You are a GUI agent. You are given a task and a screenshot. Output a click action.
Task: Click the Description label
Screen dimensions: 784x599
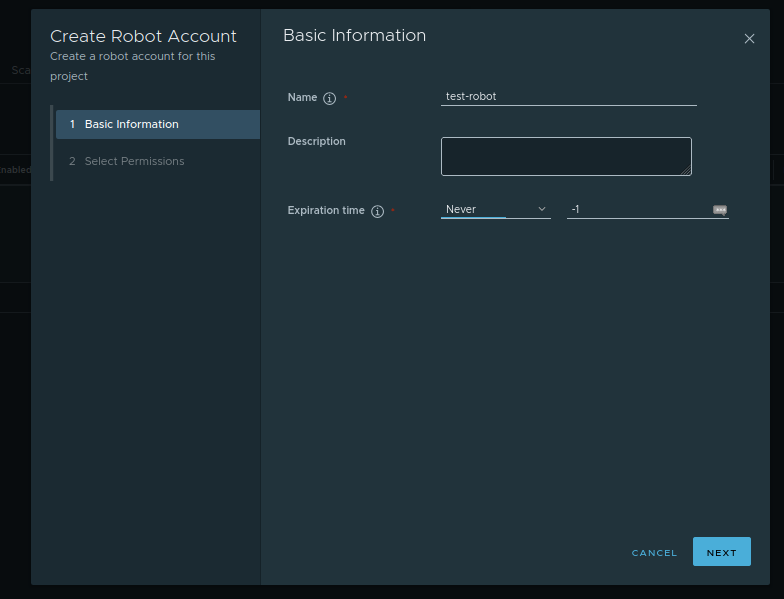click(316, 142)
